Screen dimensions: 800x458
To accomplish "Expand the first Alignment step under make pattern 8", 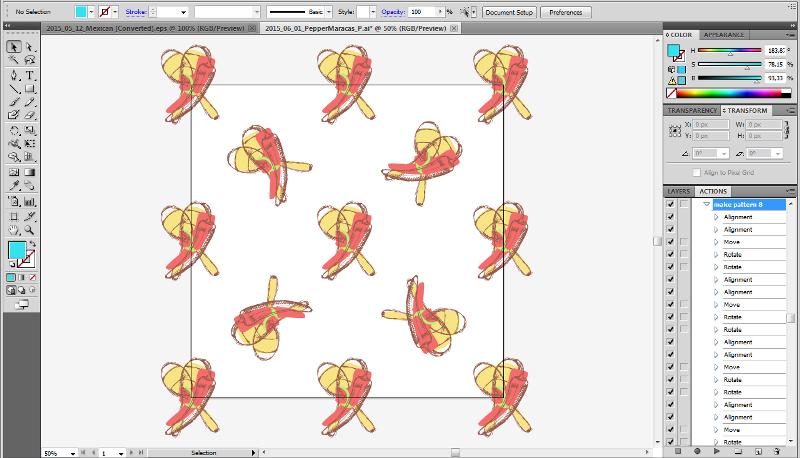I will tap(716, 217).
